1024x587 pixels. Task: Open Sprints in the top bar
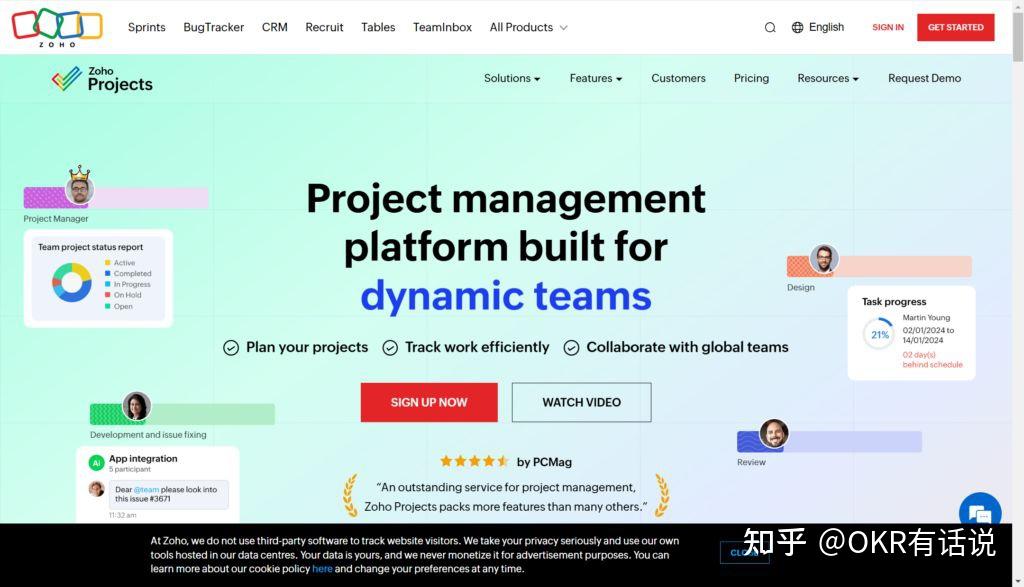coord(146,27)
